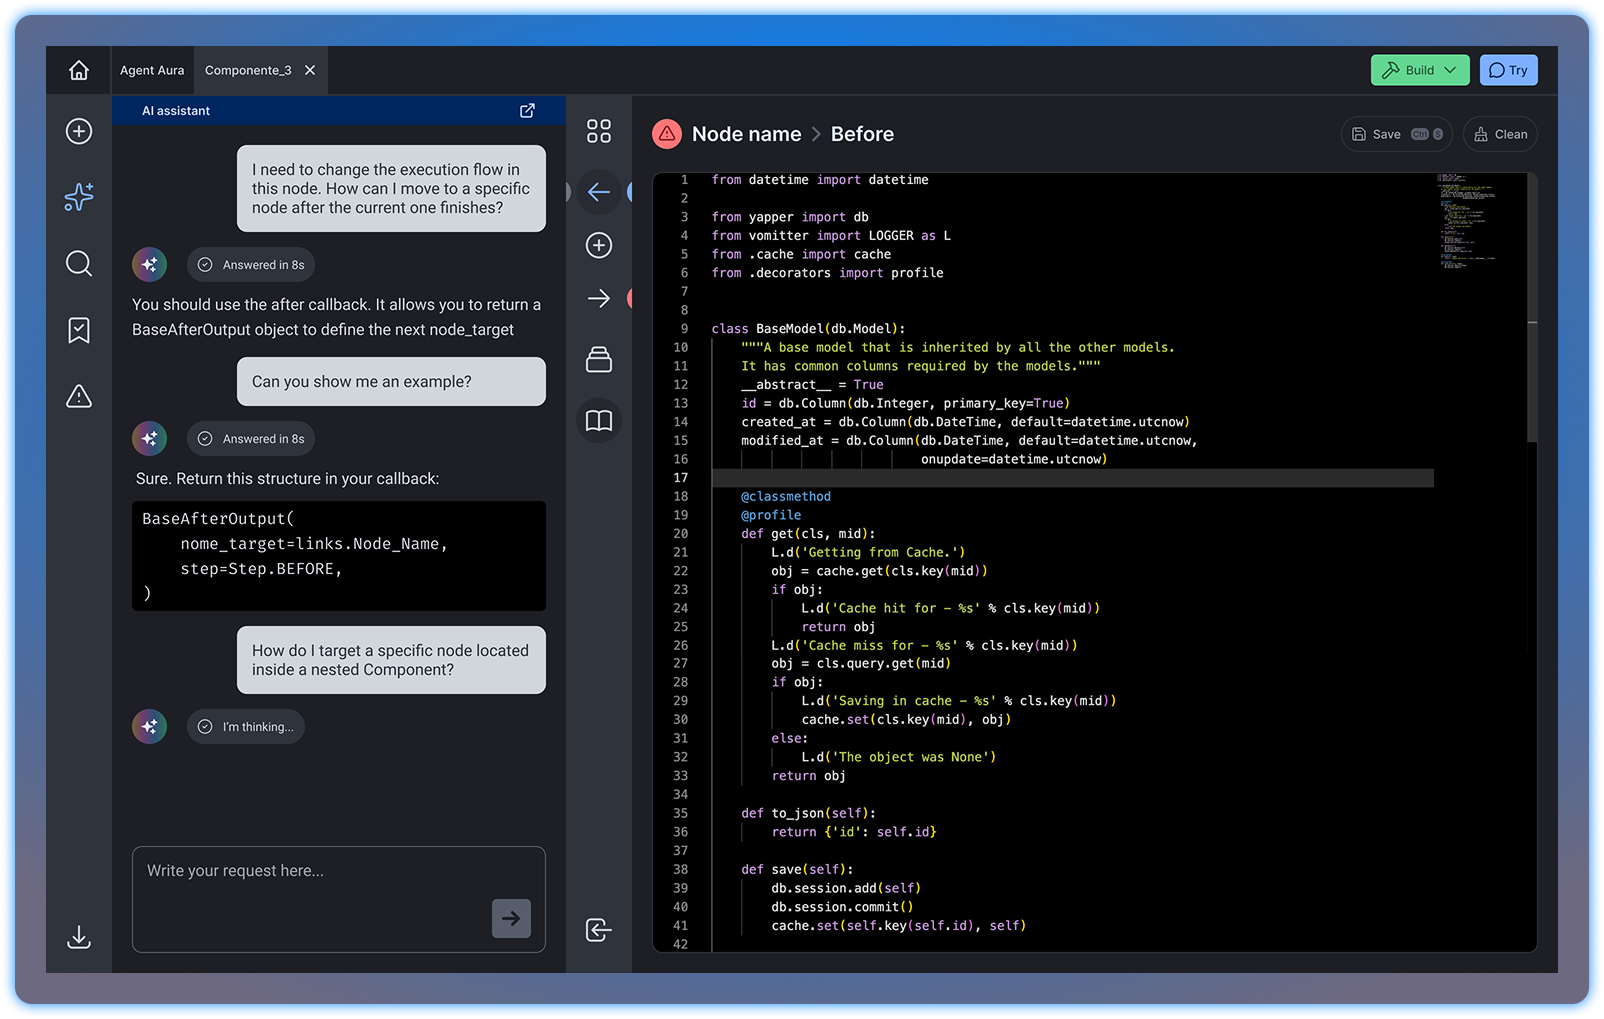Click the exit arrow icon in middle toolbar
This screenshot has width=1604, height=1019.
(599, 930)
